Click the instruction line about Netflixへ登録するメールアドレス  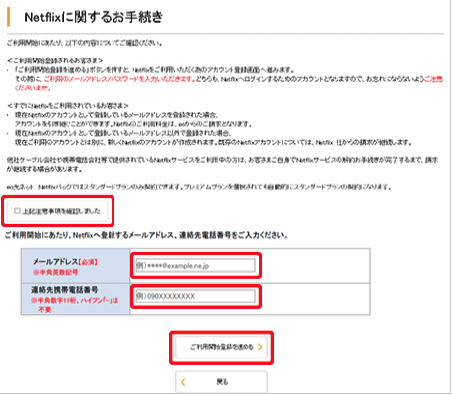pos(146,235)
